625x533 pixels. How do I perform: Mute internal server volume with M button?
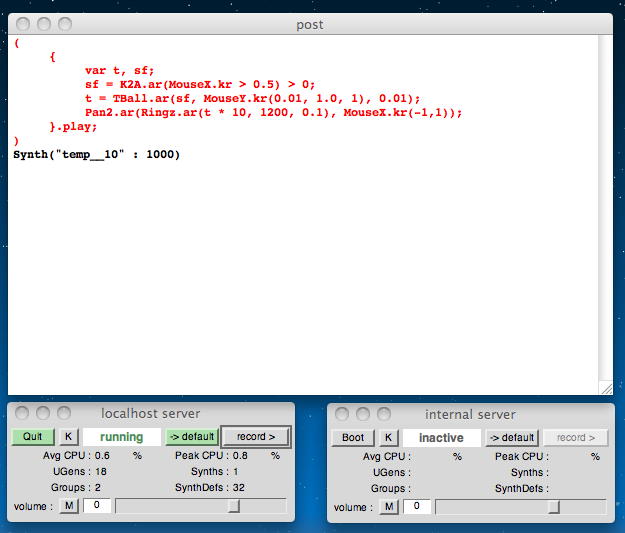[x=389, y=507]
